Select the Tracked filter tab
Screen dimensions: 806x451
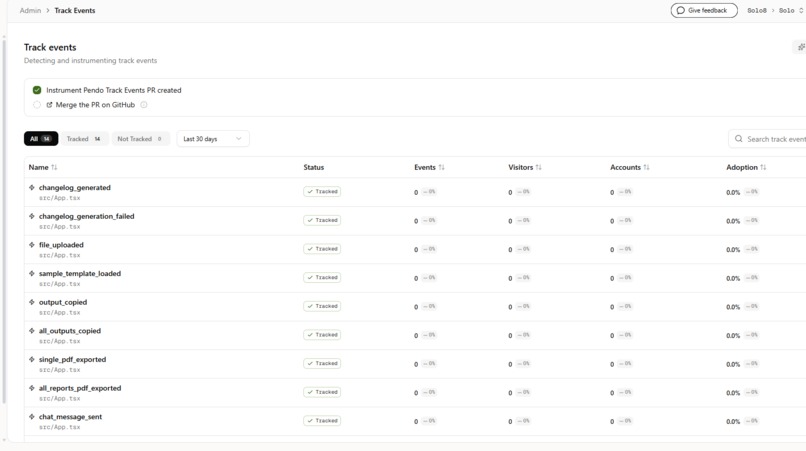(84, 139)
